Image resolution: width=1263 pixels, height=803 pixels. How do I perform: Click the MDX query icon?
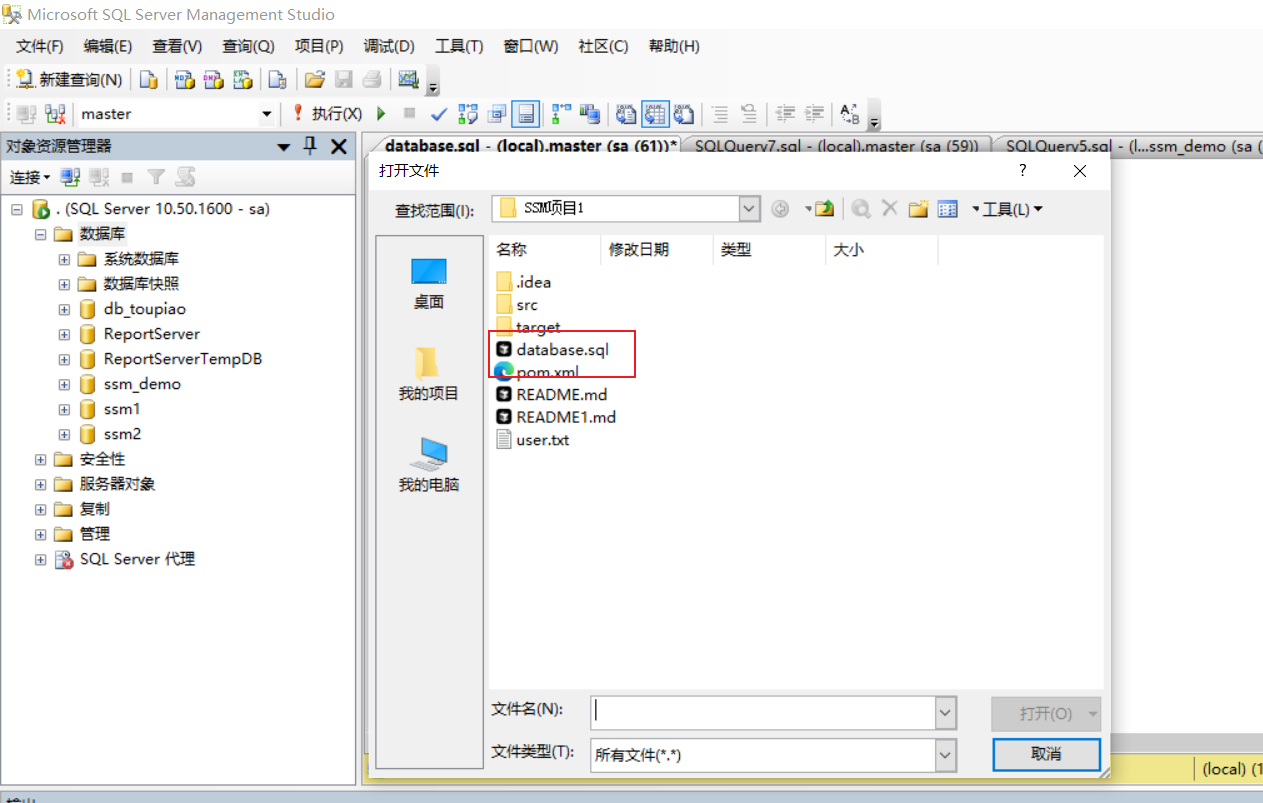(x=184, y=80)
